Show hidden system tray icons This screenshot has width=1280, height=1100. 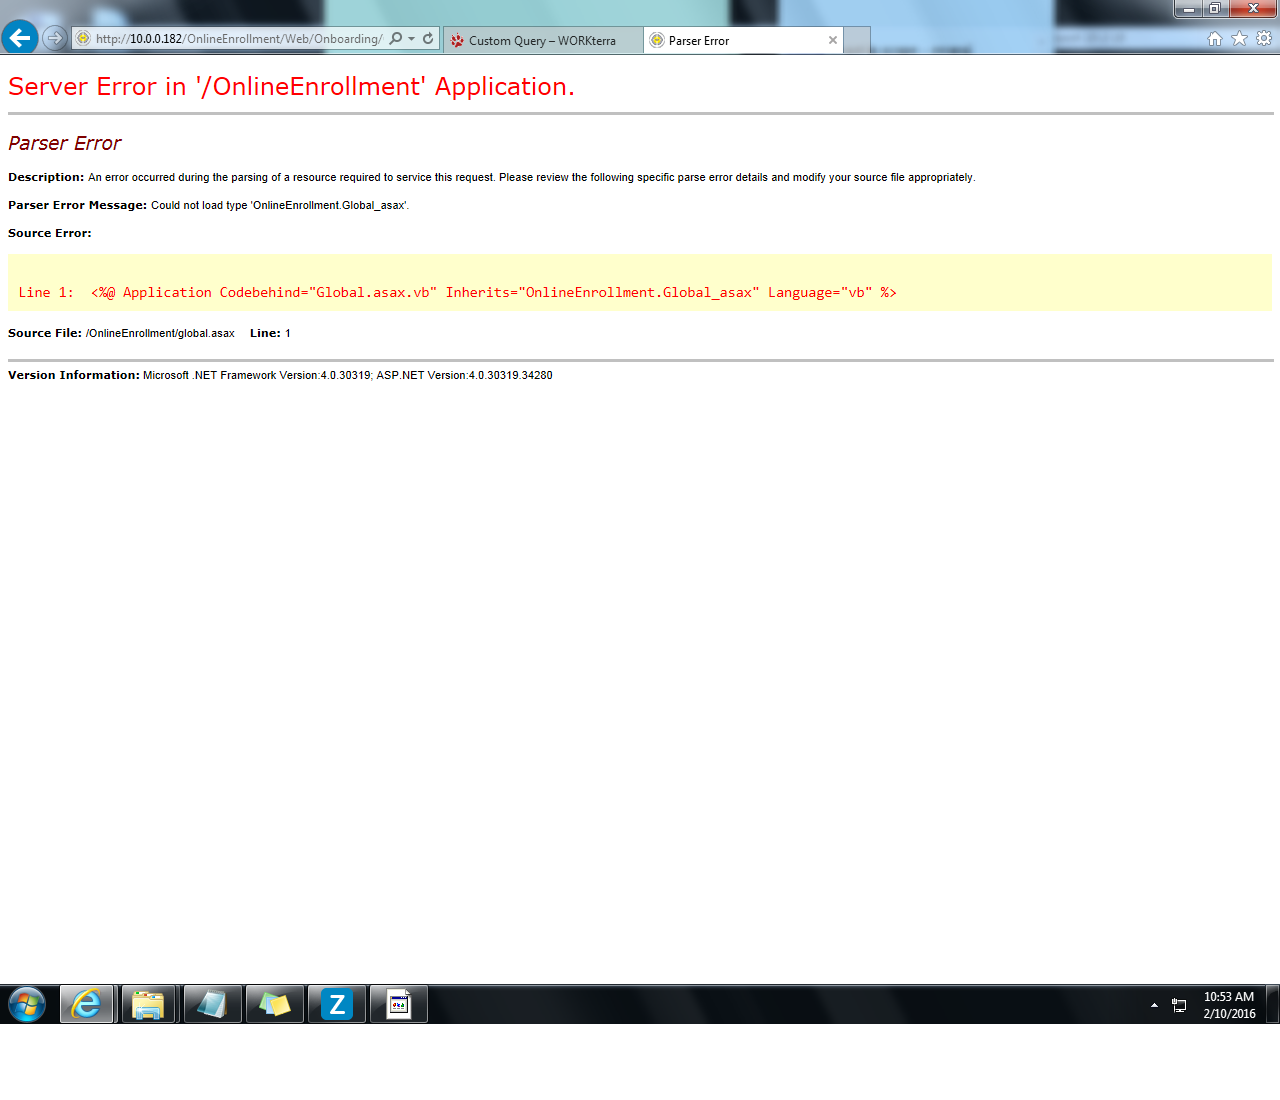point(1154,1005)
